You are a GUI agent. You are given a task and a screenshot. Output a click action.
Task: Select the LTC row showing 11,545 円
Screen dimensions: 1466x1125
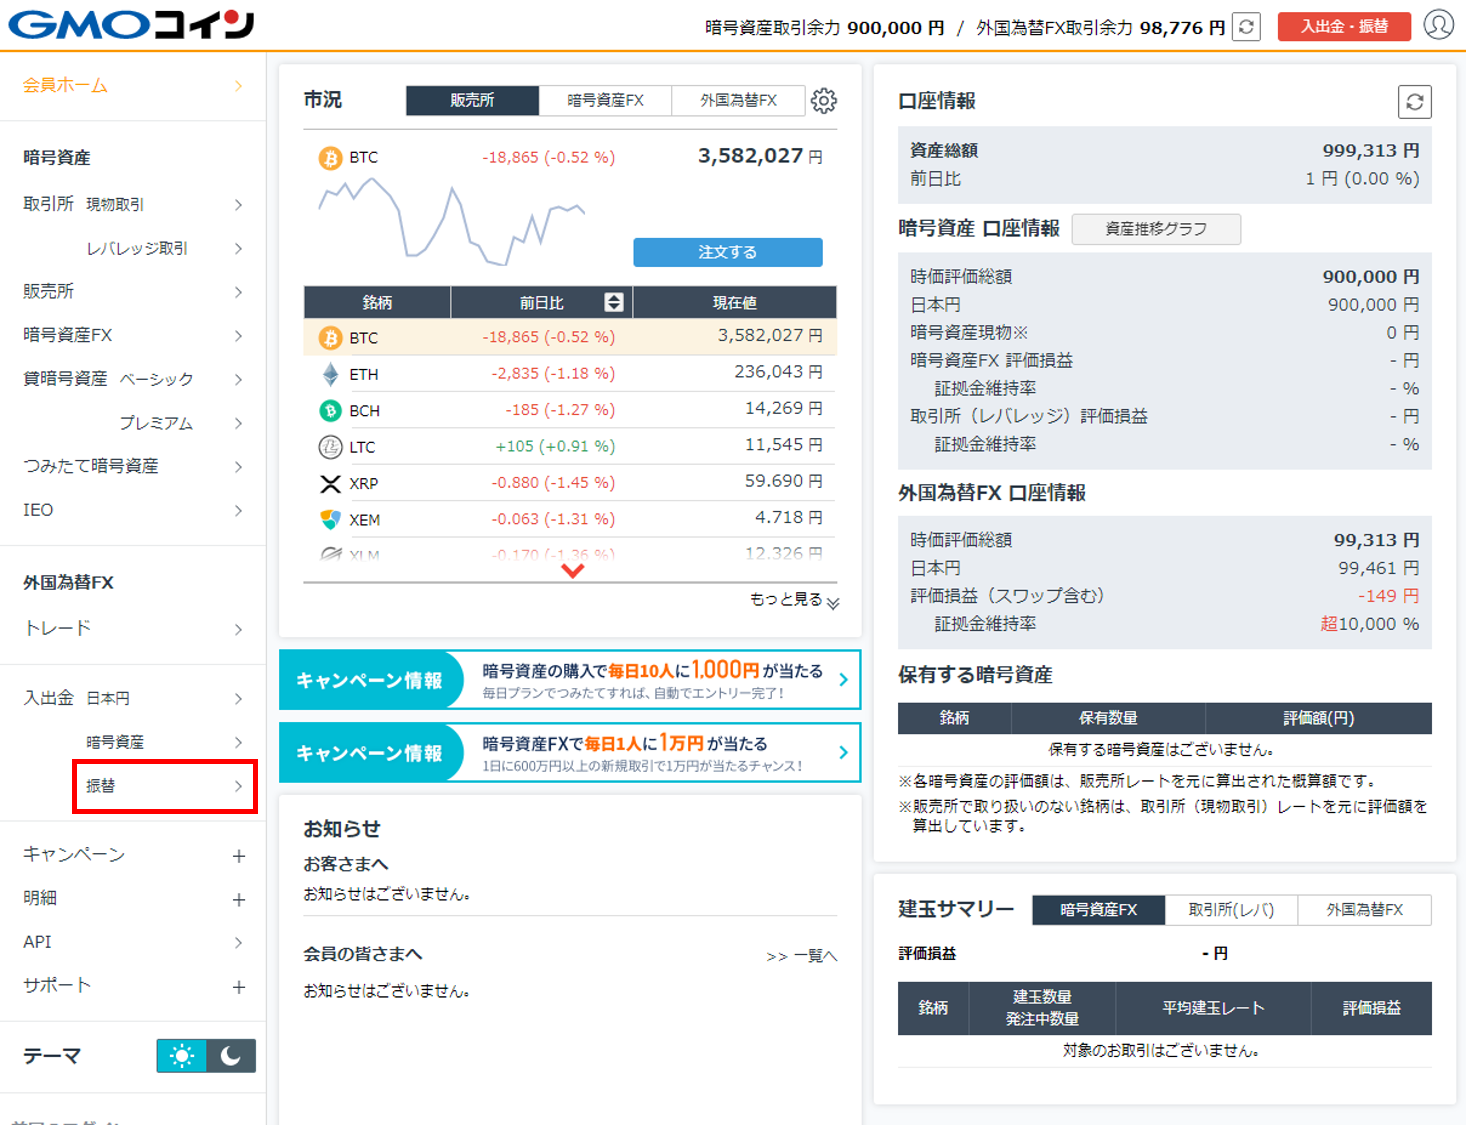click(x=570, y=446)
